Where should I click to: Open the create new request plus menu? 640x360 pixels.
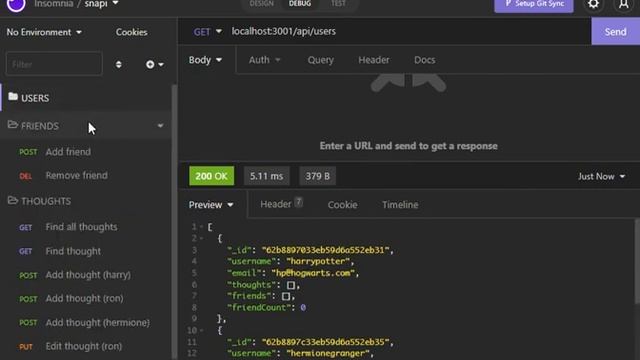tap(155, 64)
